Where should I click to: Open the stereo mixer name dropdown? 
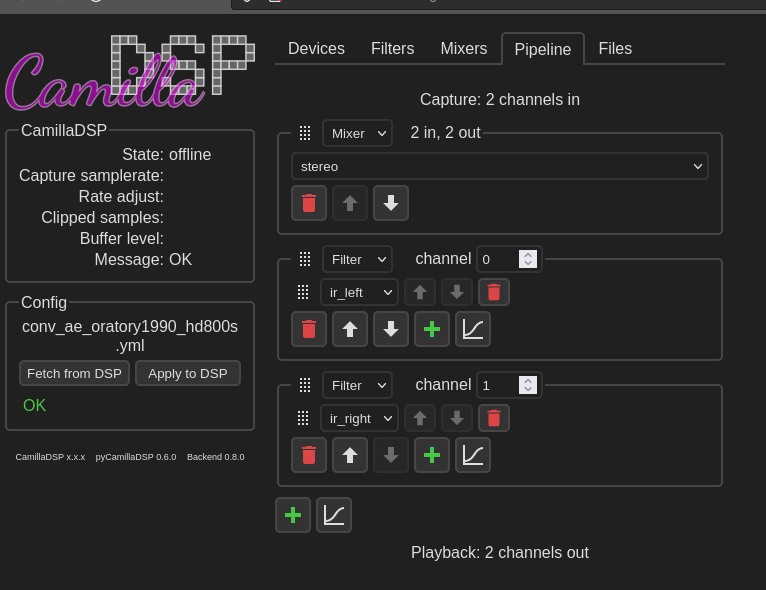point(499,167)
